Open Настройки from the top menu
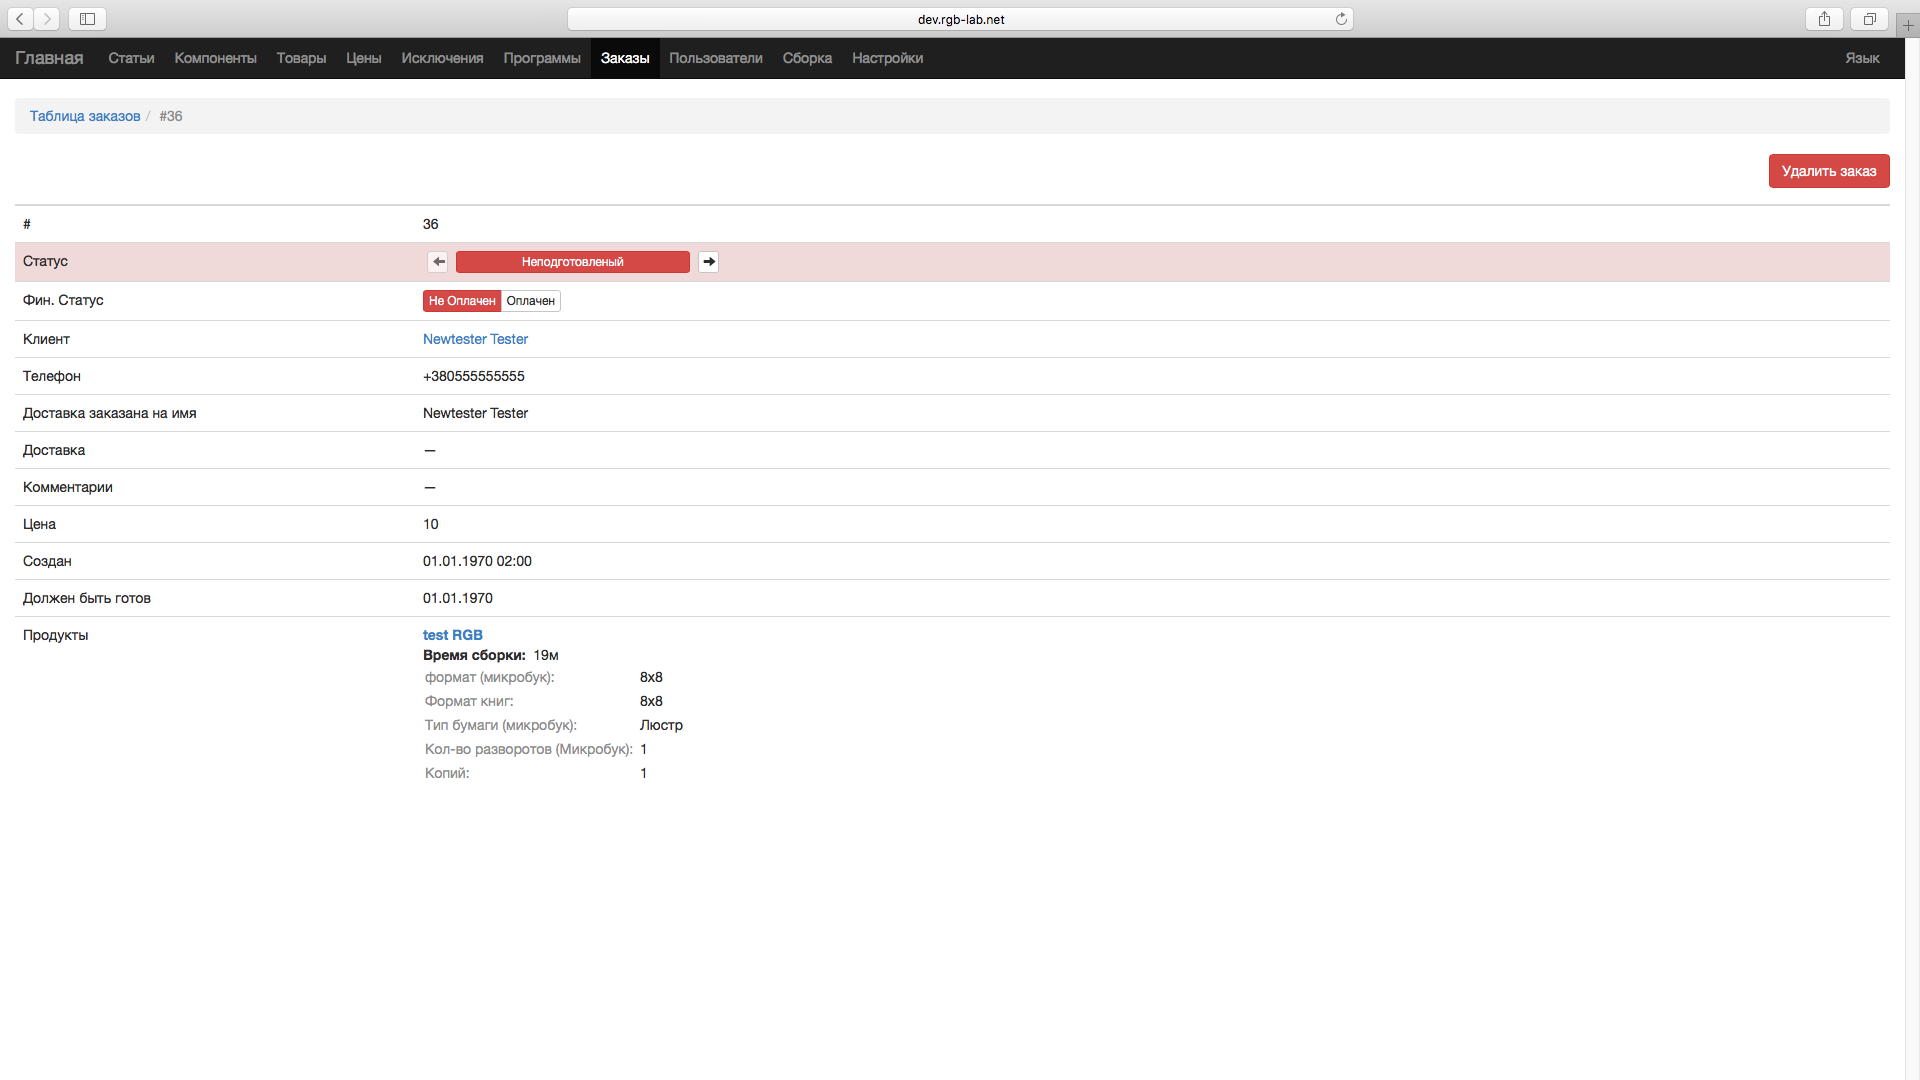This screenshot has width=1920, height=1080. [x=887, y=58]
